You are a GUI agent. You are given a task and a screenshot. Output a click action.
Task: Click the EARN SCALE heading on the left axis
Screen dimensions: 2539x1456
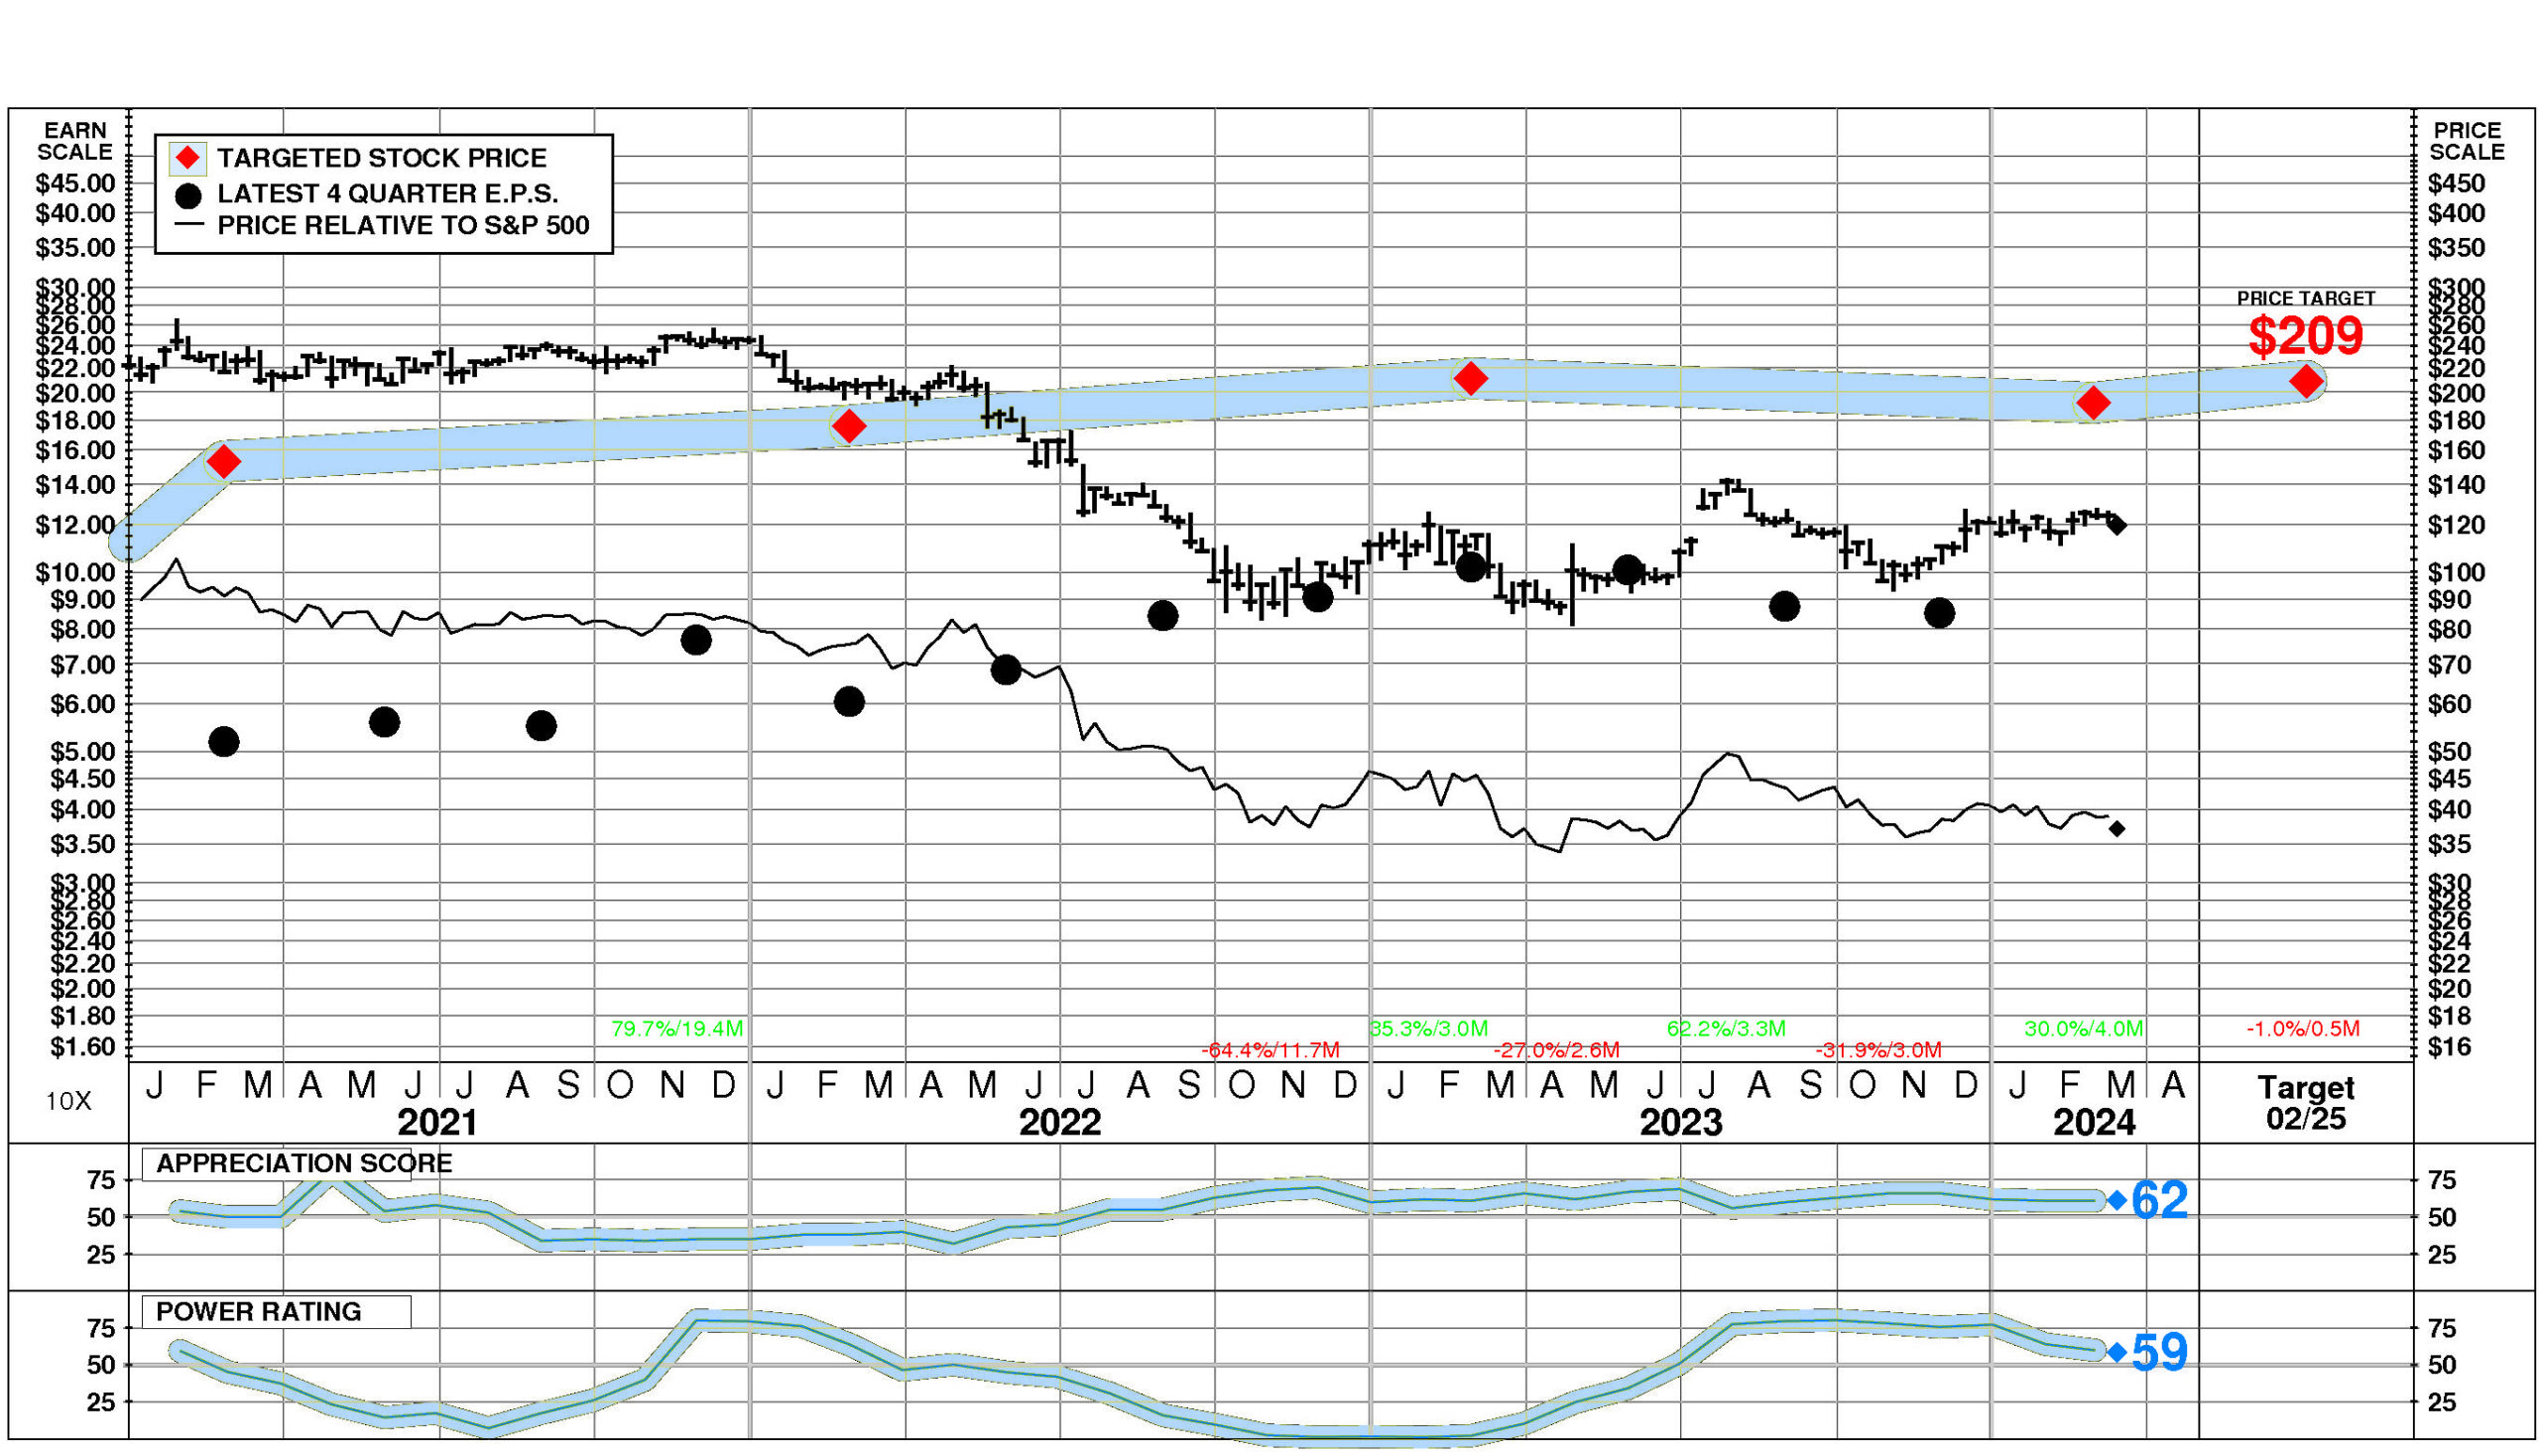pyautogui.click(x=74, y=141)
